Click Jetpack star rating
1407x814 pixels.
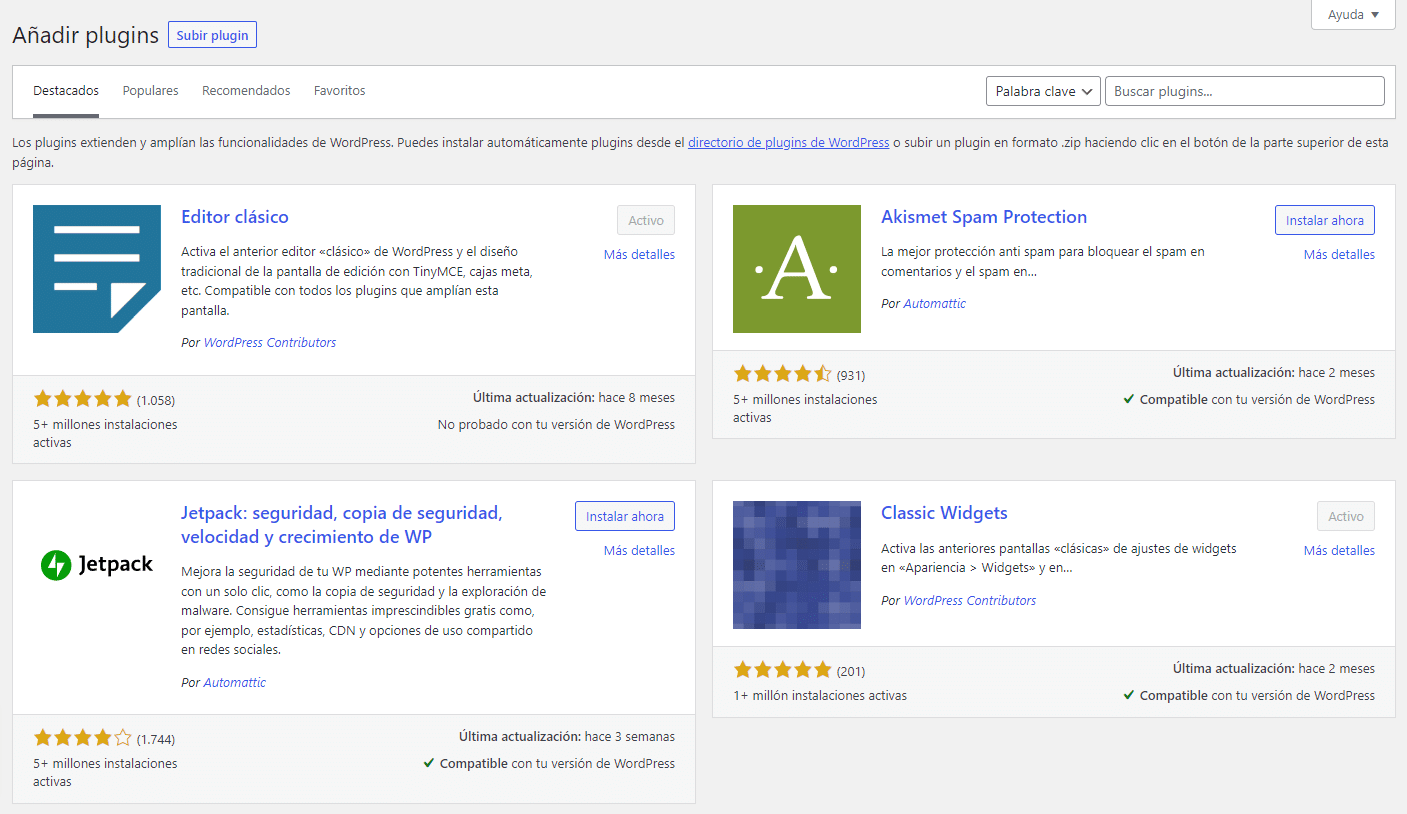coord(82,738)
